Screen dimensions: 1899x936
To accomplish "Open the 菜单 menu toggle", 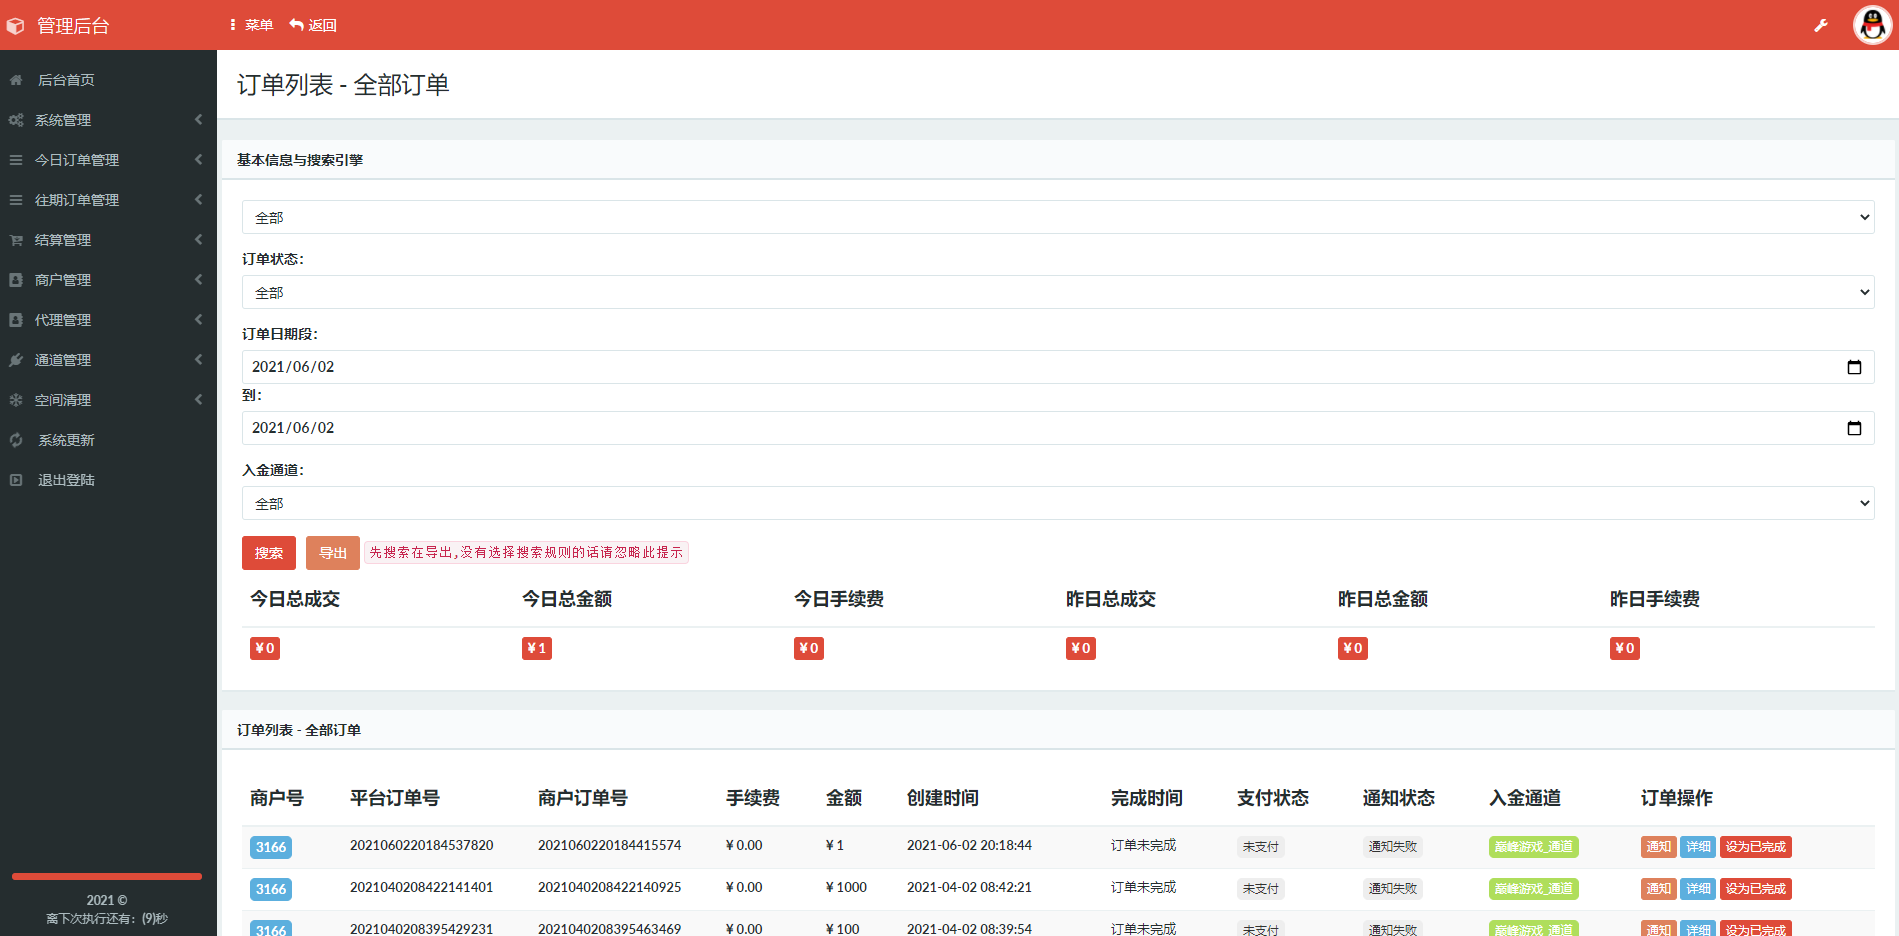I will [x=251, y=25].
